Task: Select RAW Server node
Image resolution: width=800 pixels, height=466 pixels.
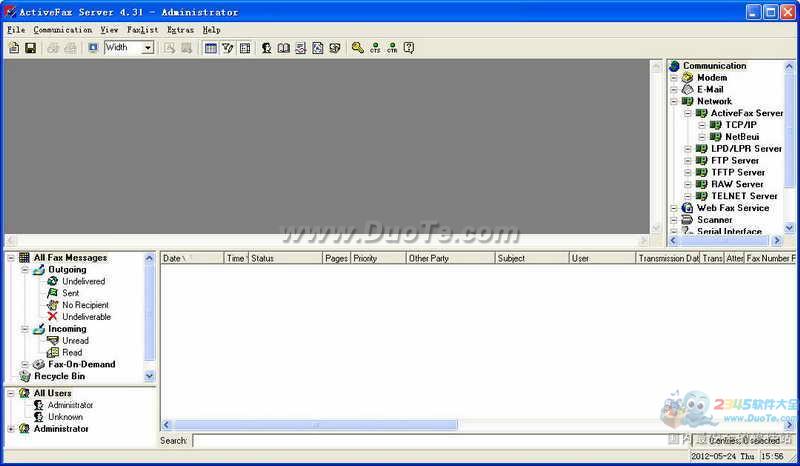Action: pos(737,184)
